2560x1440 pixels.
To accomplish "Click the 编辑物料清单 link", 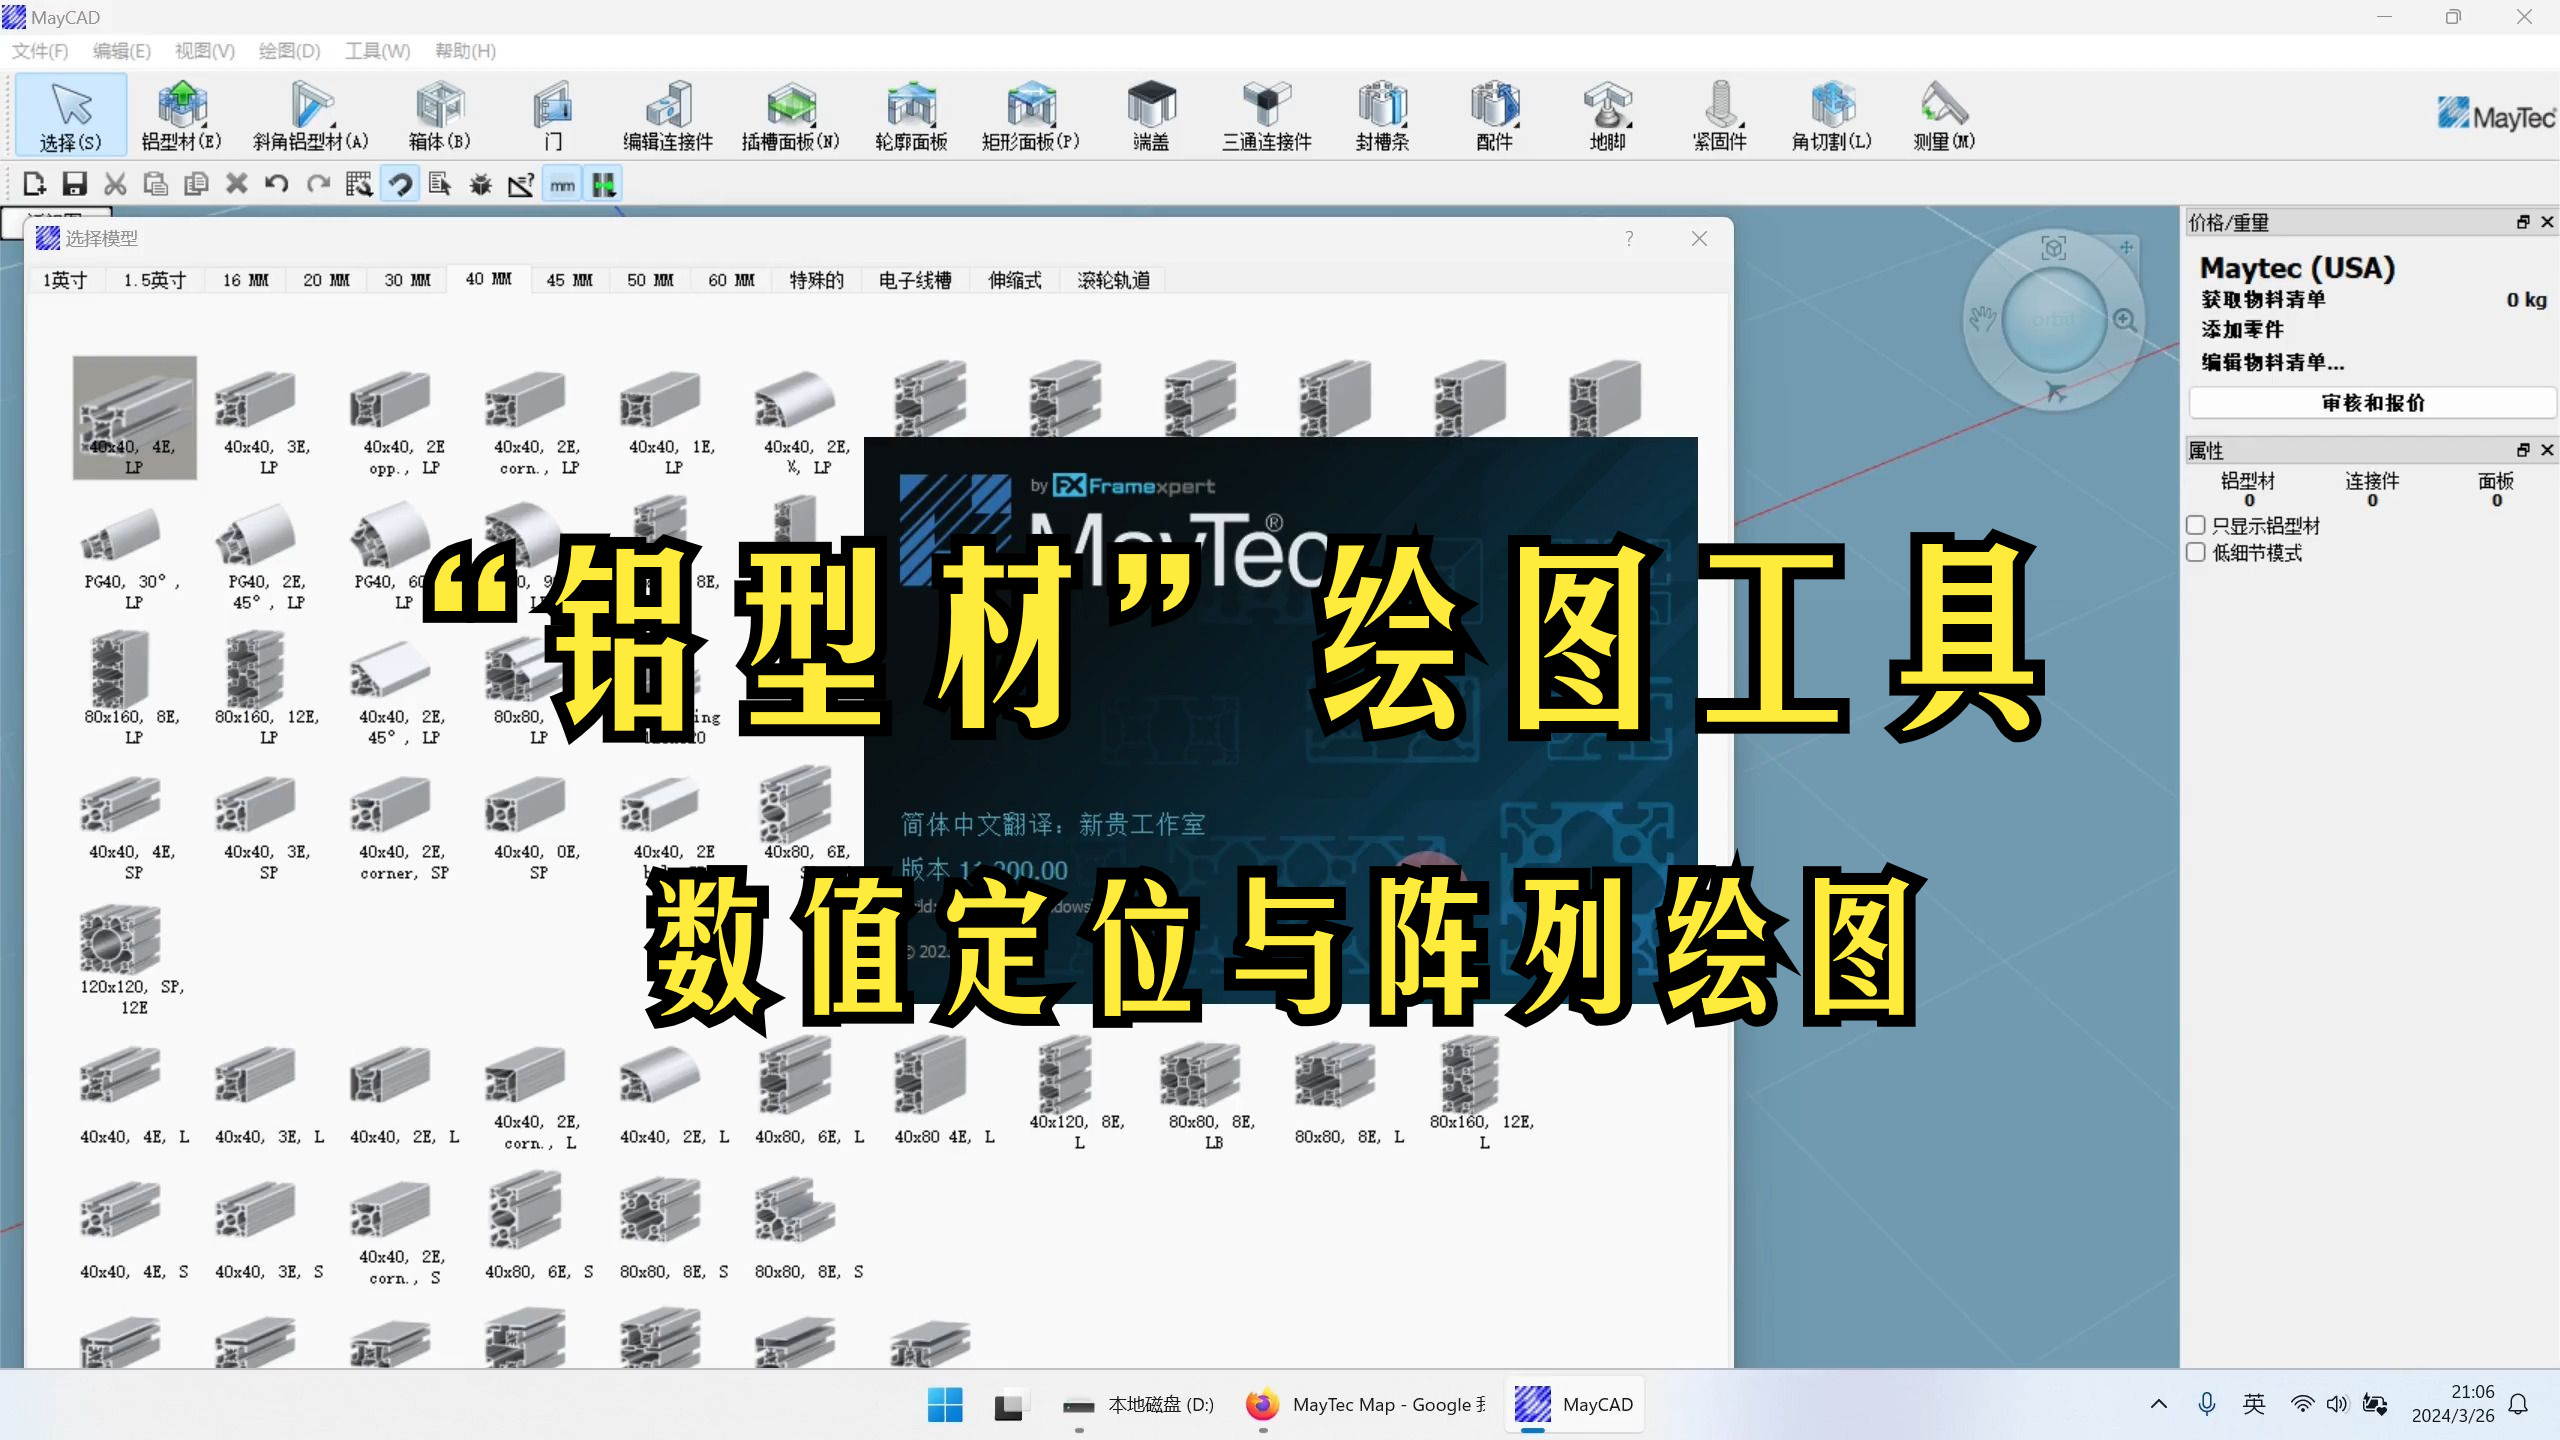I will 2270,362.
